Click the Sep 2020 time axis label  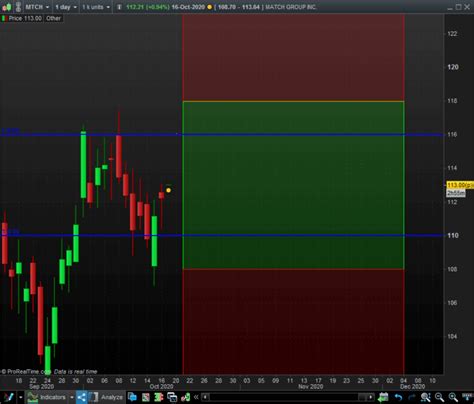(42, 387)
